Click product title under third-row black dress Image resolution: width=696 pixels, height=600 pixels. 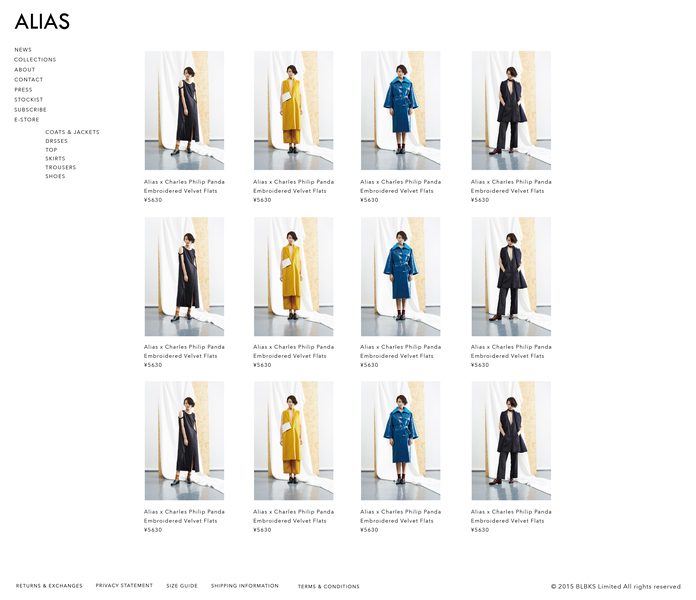184,516
